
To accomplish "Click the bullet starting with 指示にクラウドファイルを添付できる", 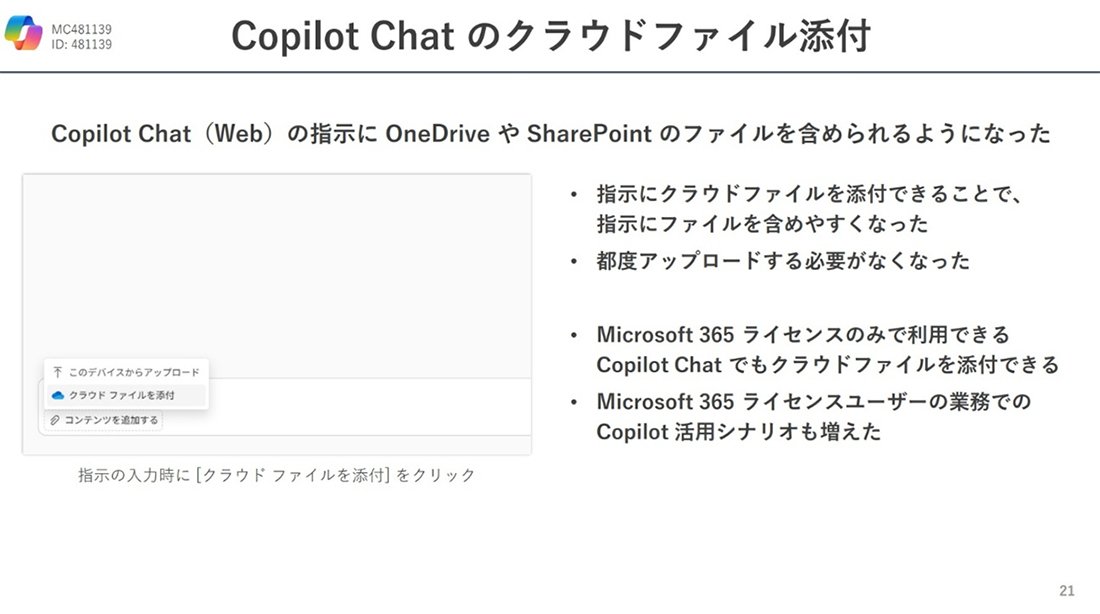I will tap(810, 208).
